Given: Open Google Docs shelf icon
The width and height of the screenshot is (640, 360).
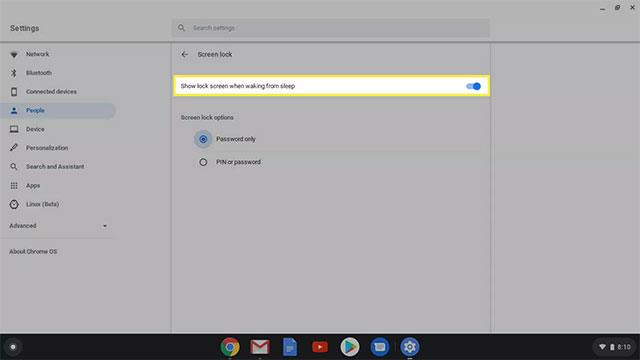Looking at the screenshot, I should pyautogui.click(x=290, y=347).
